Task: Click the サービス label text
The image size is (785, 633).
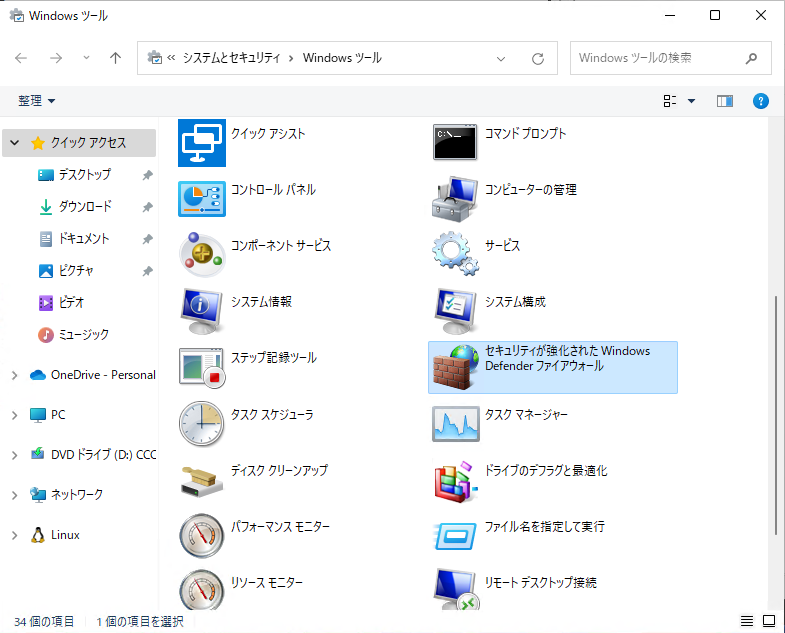Action: point(502,245)
